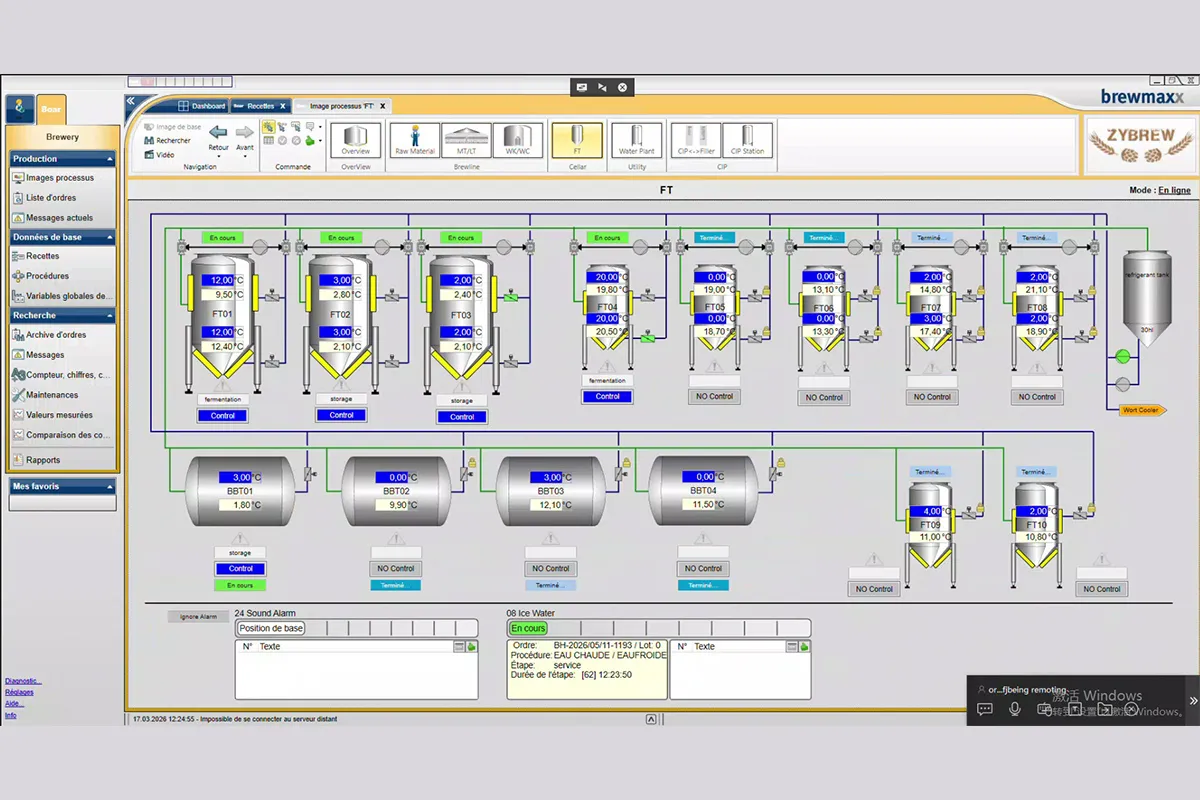Open the MT/LT brewline view
1200x800 pixels.
coord(466,140)
